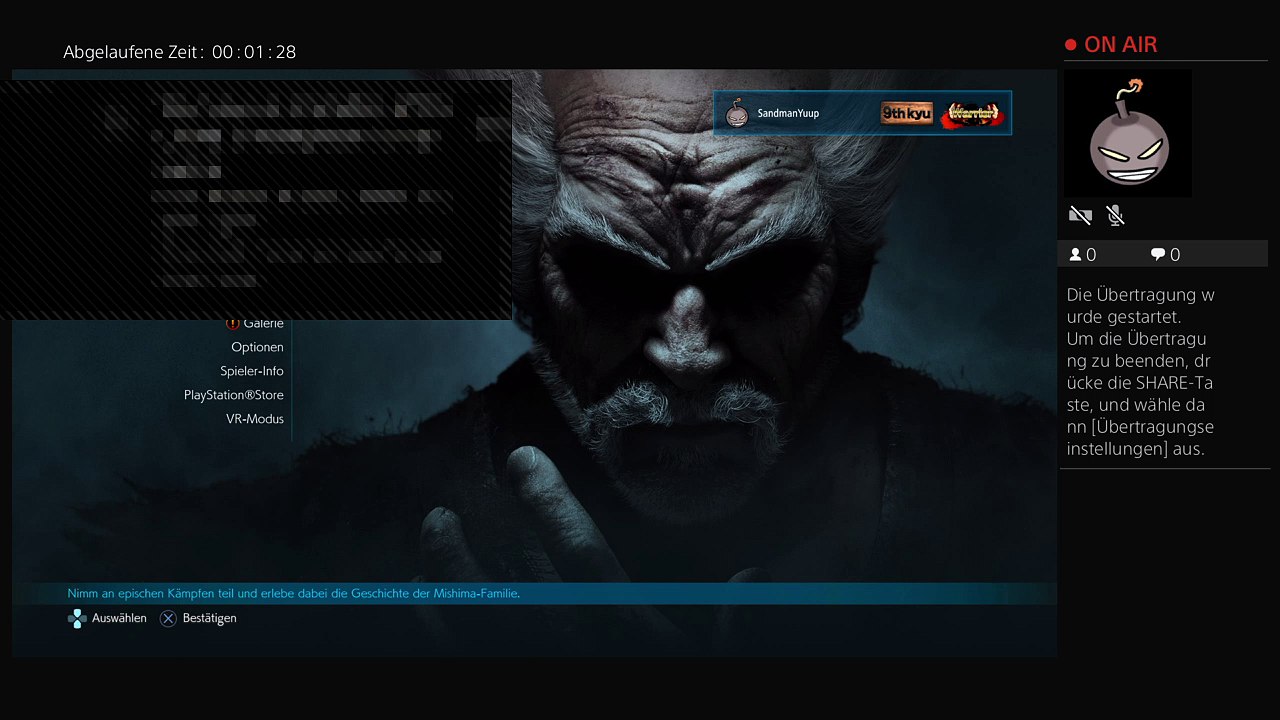Choose VR-Modus in the main menu

point(255,419)
